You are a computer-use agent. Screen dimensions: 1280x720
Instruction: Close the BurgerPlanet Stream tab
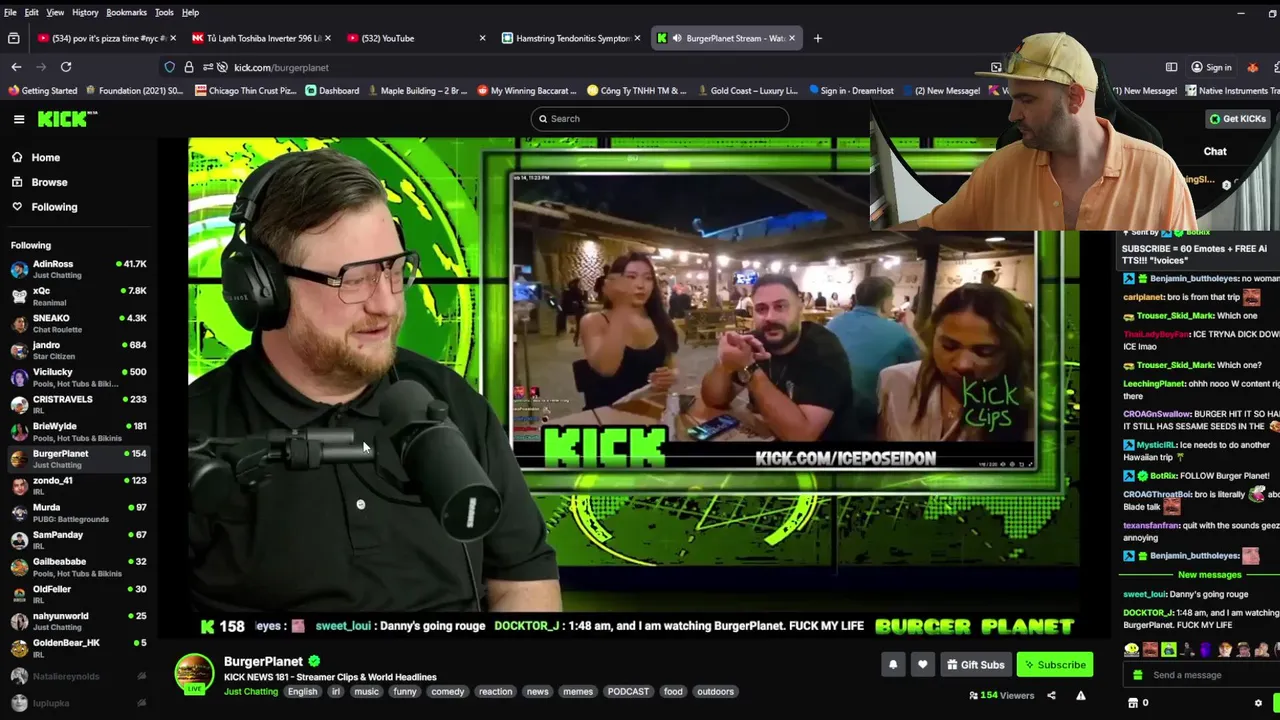click(792, 38)
